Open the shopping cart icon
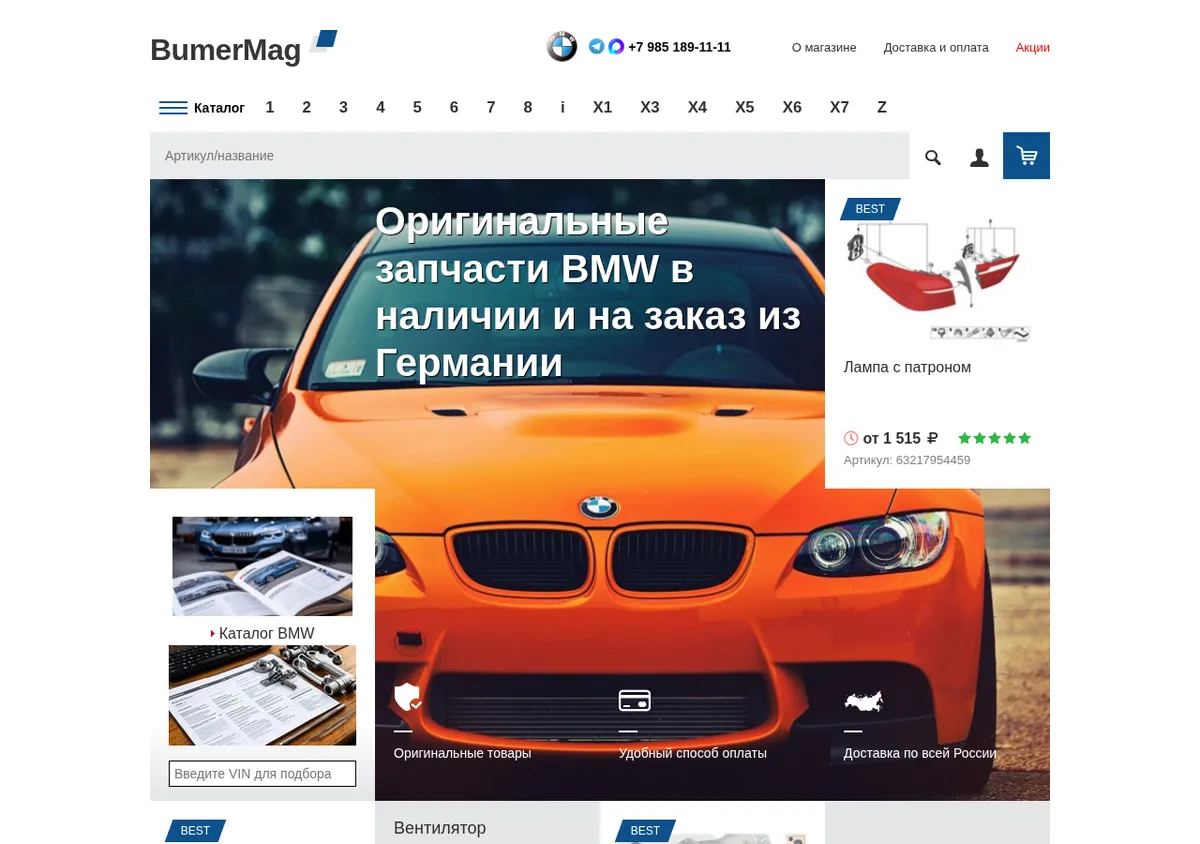Viewport: 1200px width, 844px height. (1026, 156)
